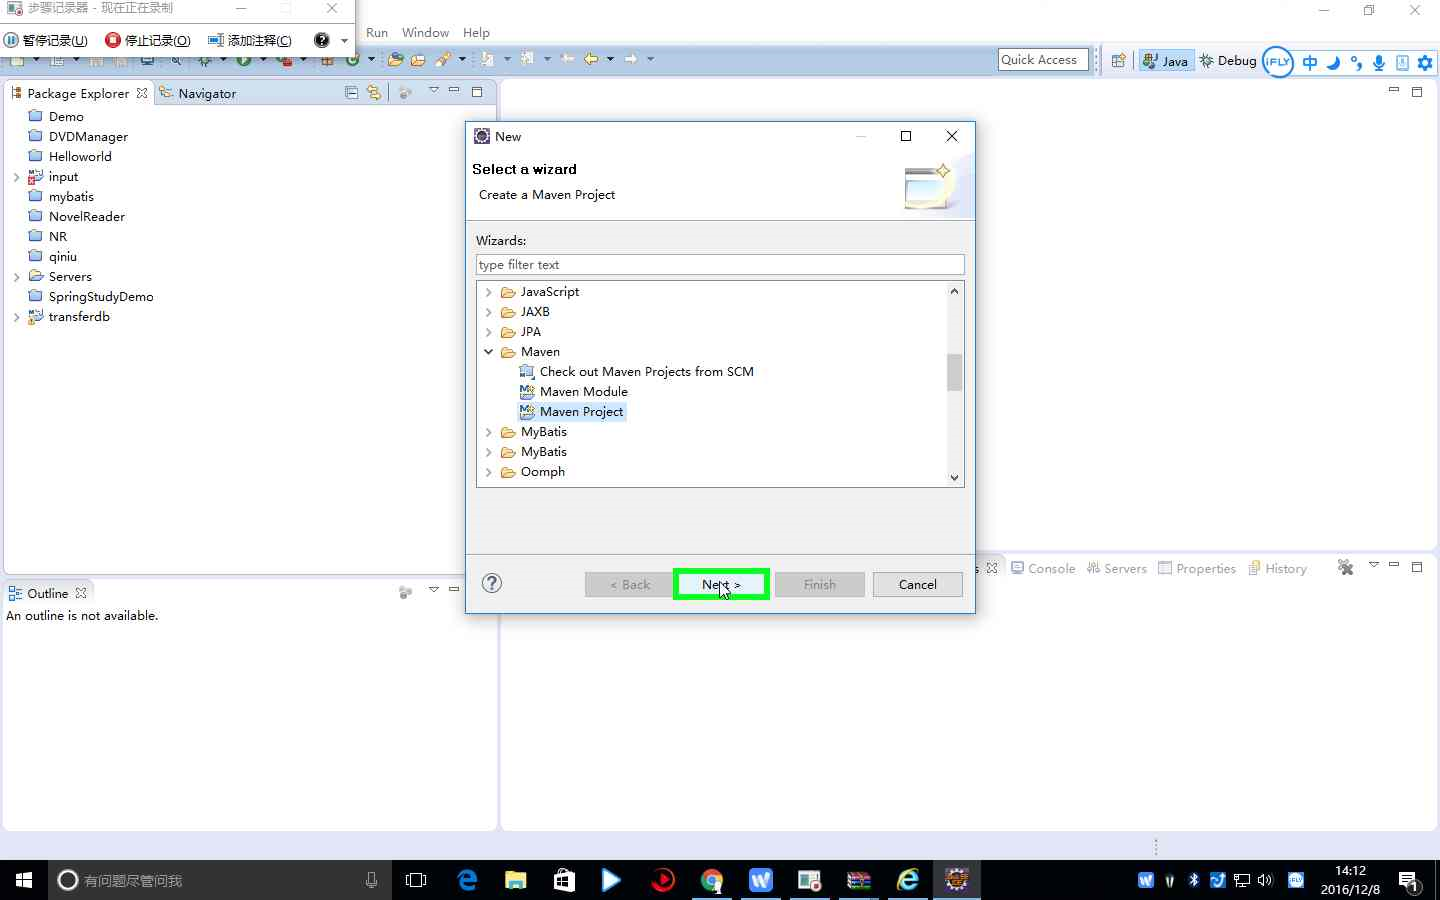This screenshot has height=900, width=1440.
Task: Open the Run menu
Action: [377, 32]
